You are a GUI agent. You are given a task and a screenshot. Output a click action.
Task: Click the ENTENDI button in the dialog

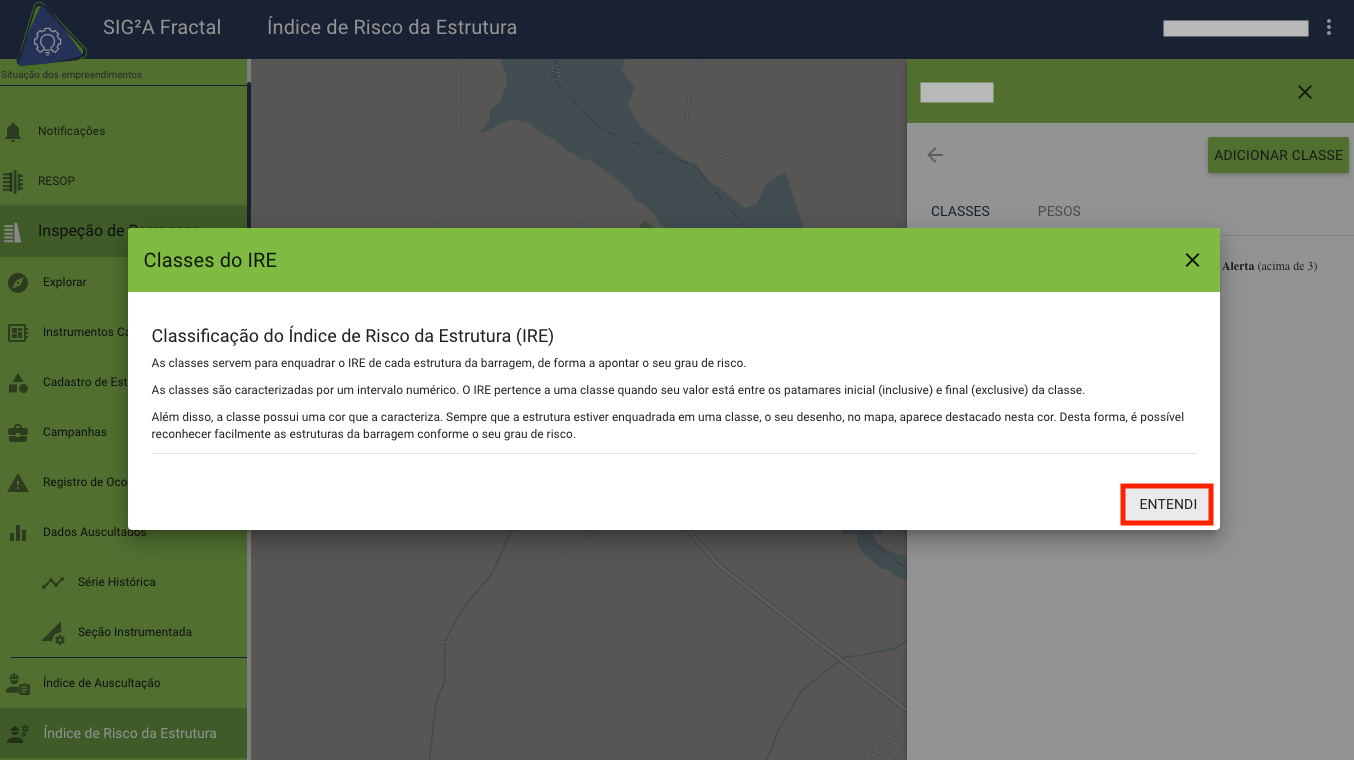(x=1167, y=504)
